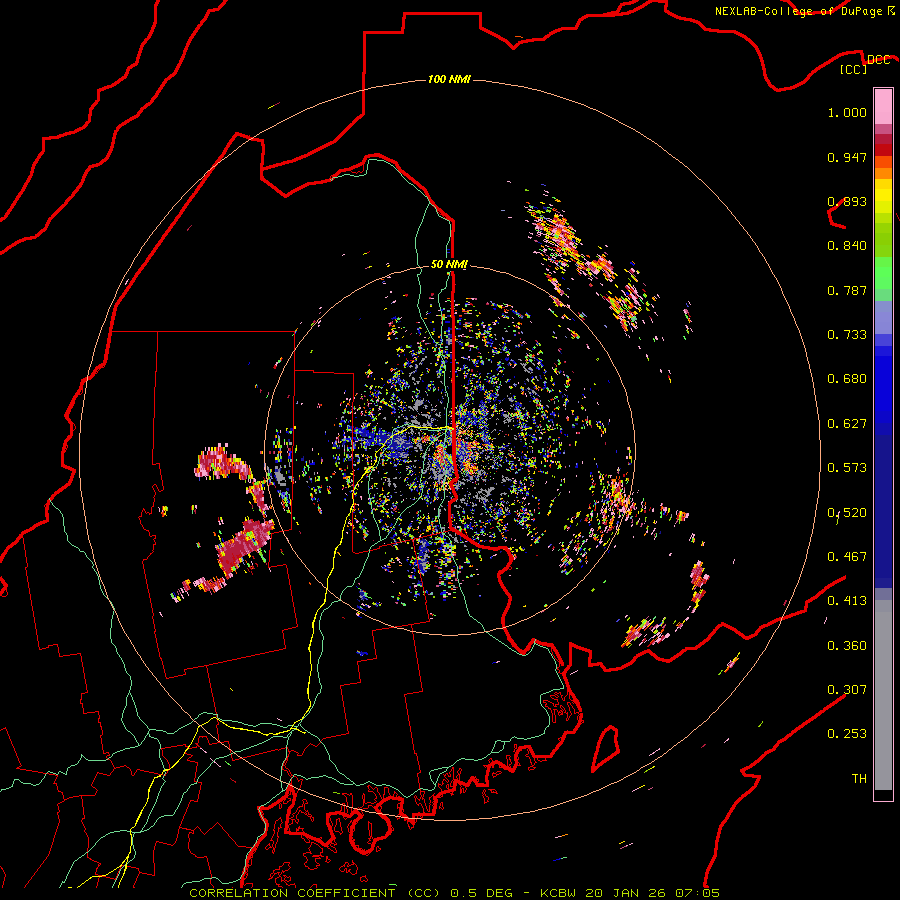Click the 0.680 legend value
Image resolution: width=900 pixels, height=900 pixels.
847,379
